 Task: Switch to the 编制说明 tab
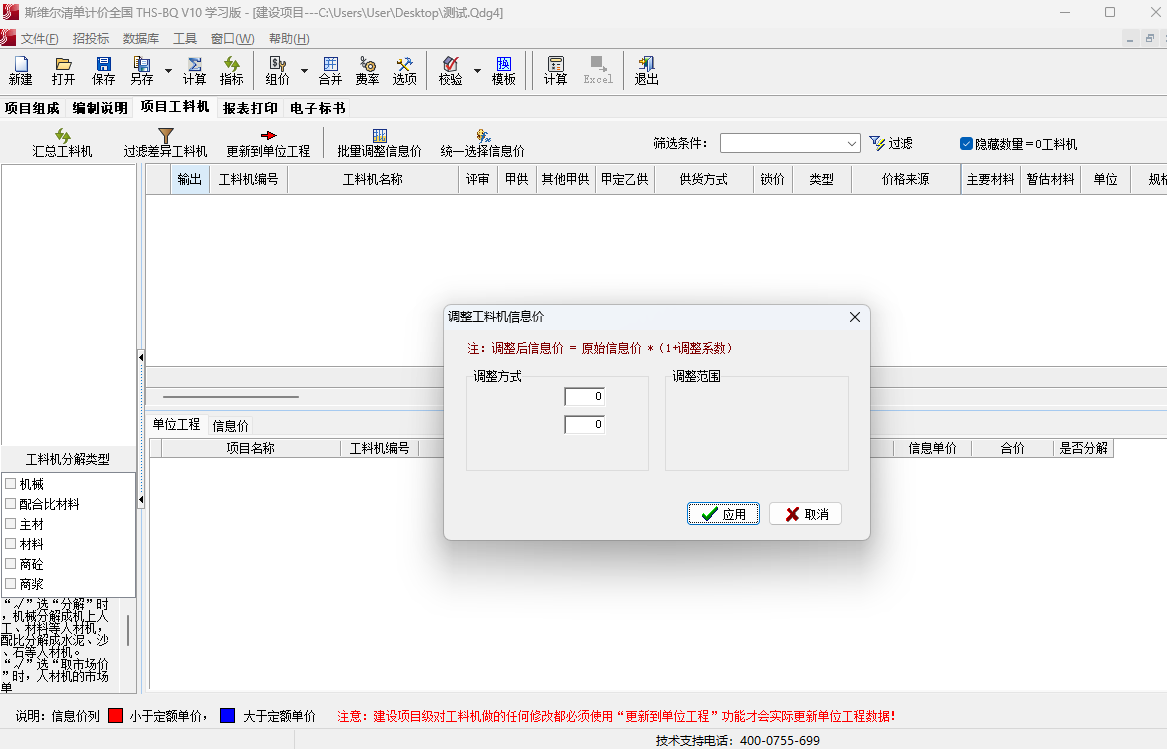tap(100, 108)
